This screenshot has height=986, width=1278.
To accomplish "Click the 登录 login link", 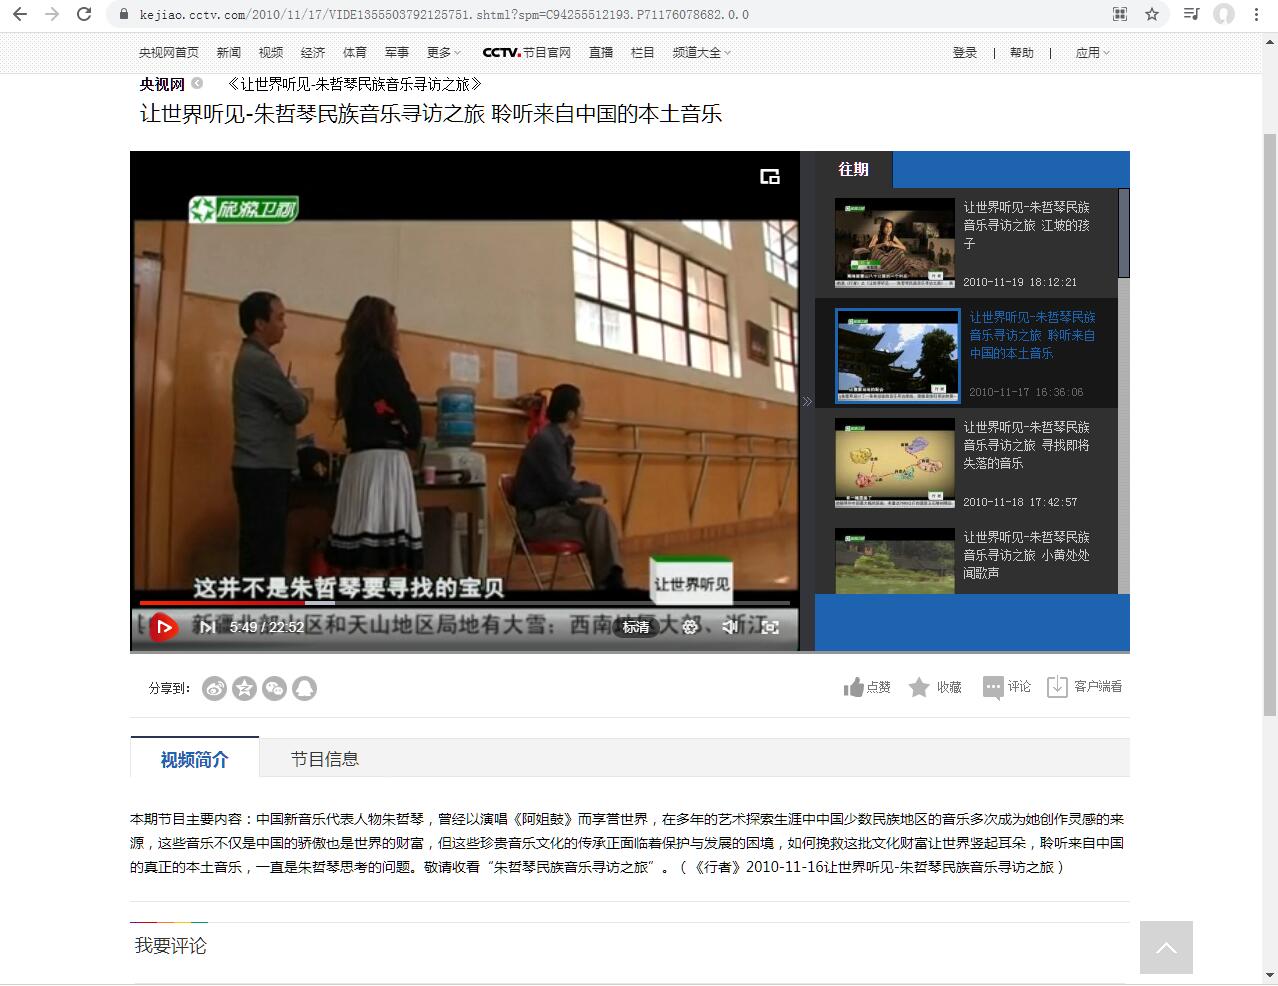I will tap(964, 53).
